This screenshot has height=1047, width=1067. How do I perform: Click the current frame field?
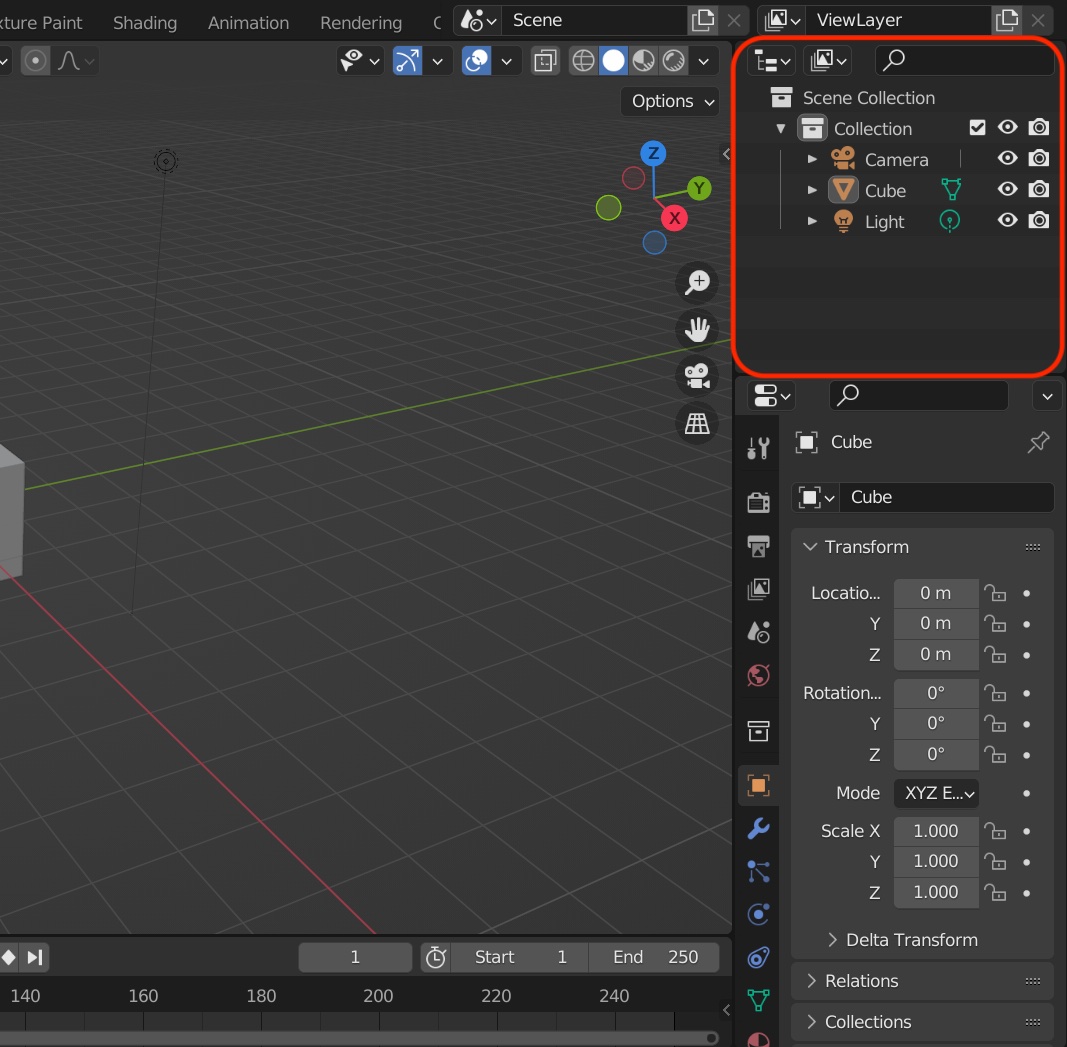pos(355,957)
